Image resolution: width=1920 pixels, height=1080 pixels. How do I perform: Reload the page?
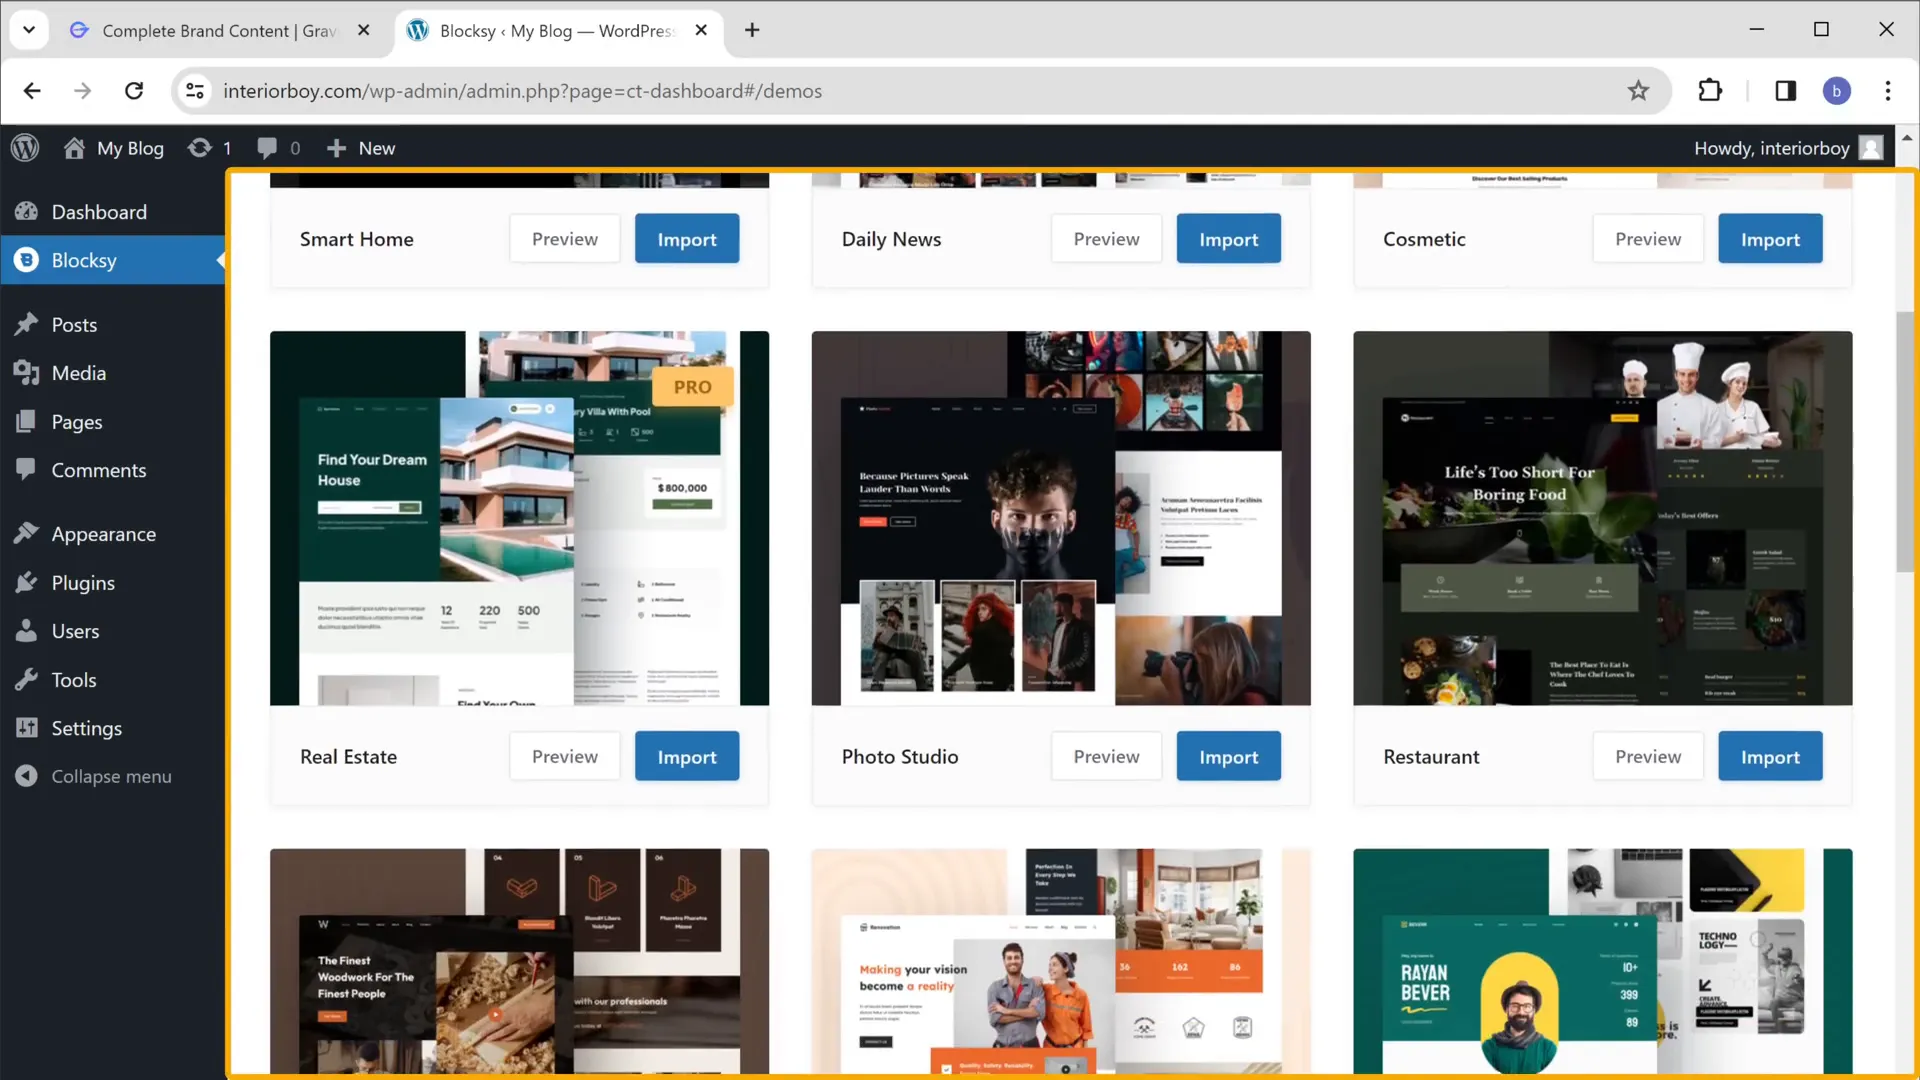[134, 91]
